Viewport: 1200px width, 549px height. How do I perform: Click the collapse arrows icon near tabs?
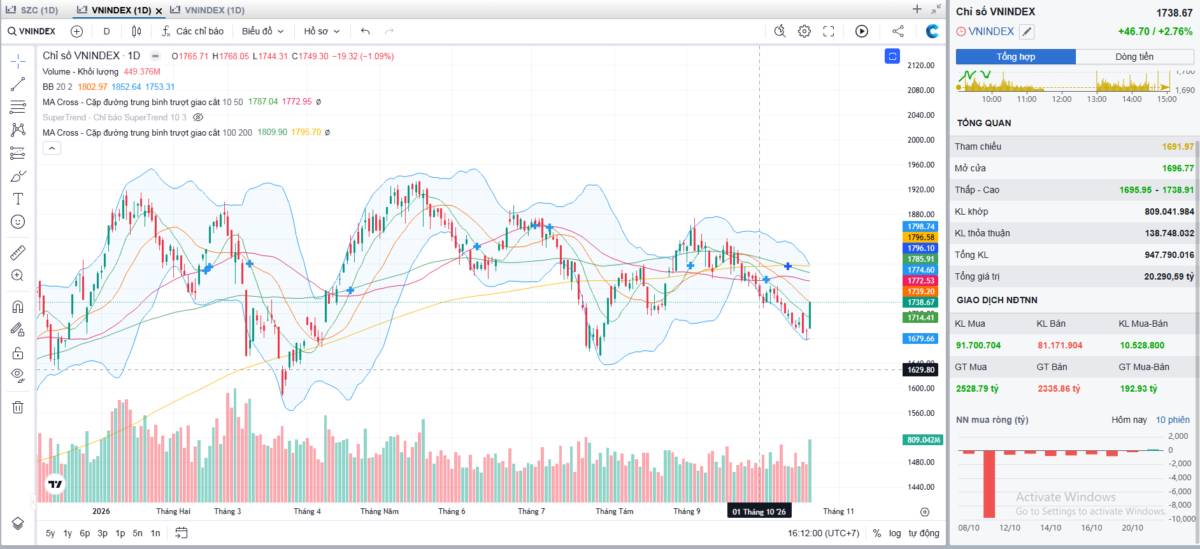tap(935, 8)
